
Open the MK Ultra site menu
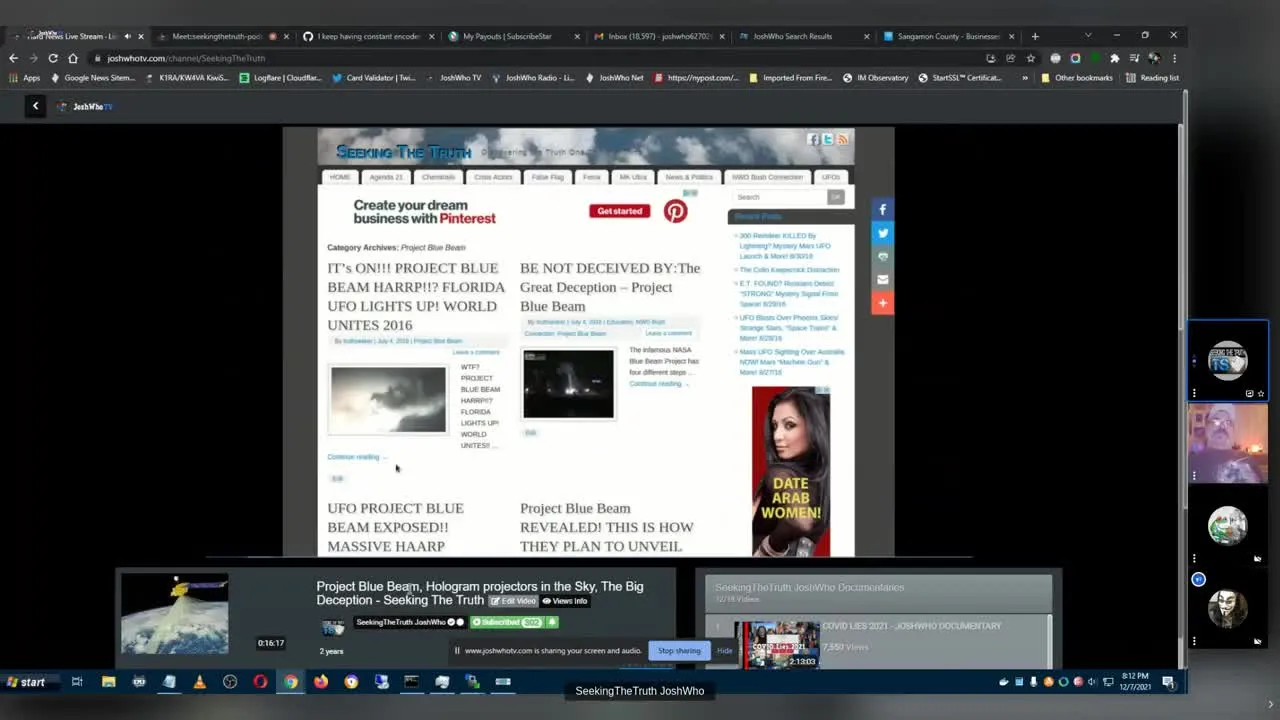[633, 177]
